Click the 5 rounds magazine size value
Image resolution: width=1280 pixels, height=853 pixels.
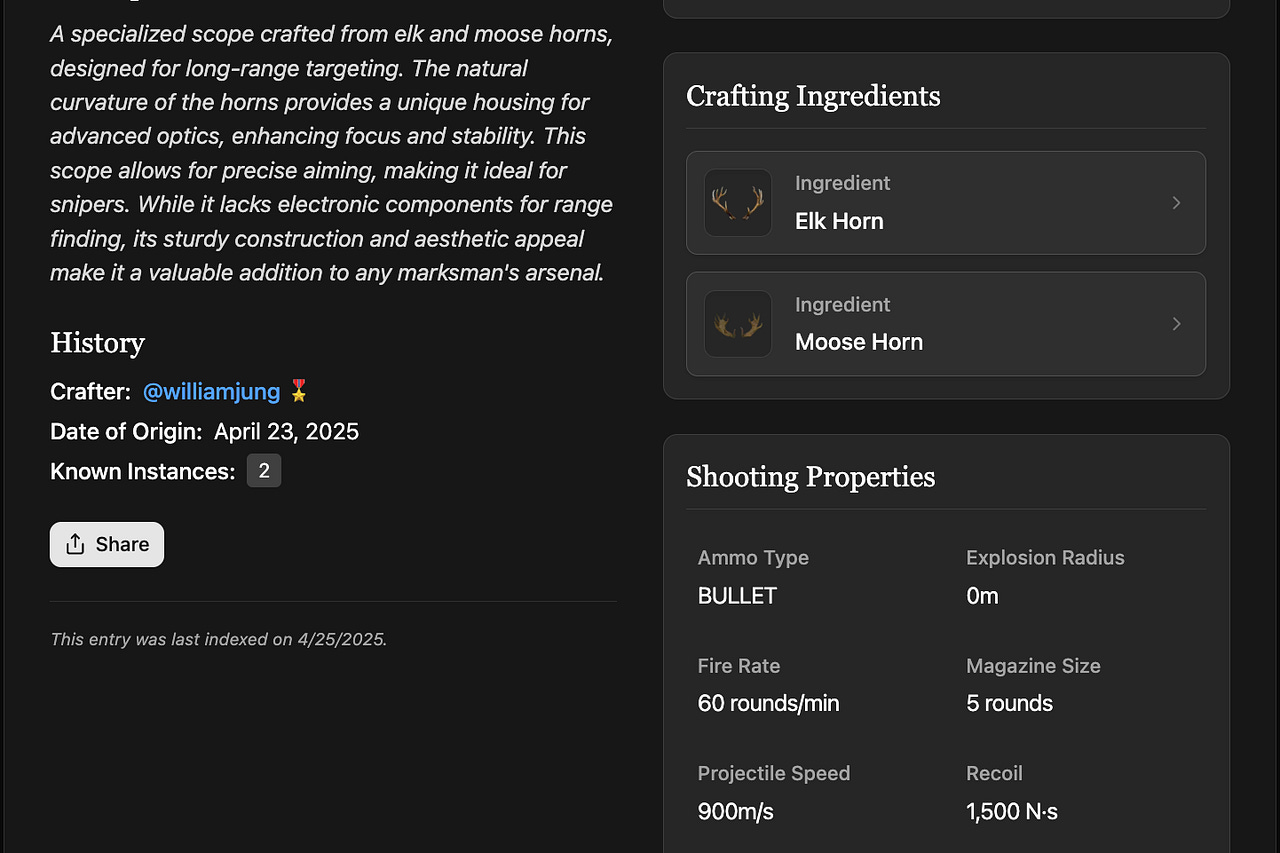[1009, 703]
